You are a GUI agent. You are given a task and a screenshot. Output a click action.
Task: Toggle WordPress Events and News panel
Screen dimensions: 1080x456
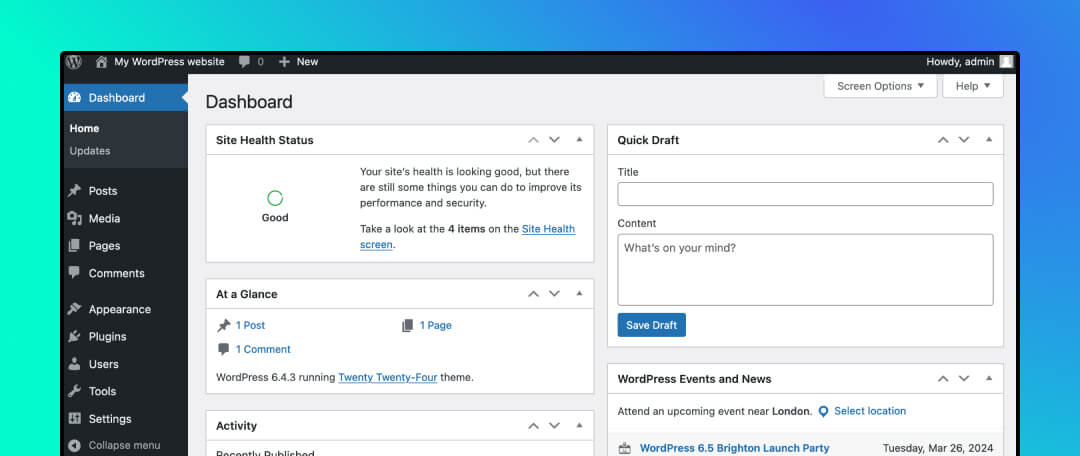(989, 378)
